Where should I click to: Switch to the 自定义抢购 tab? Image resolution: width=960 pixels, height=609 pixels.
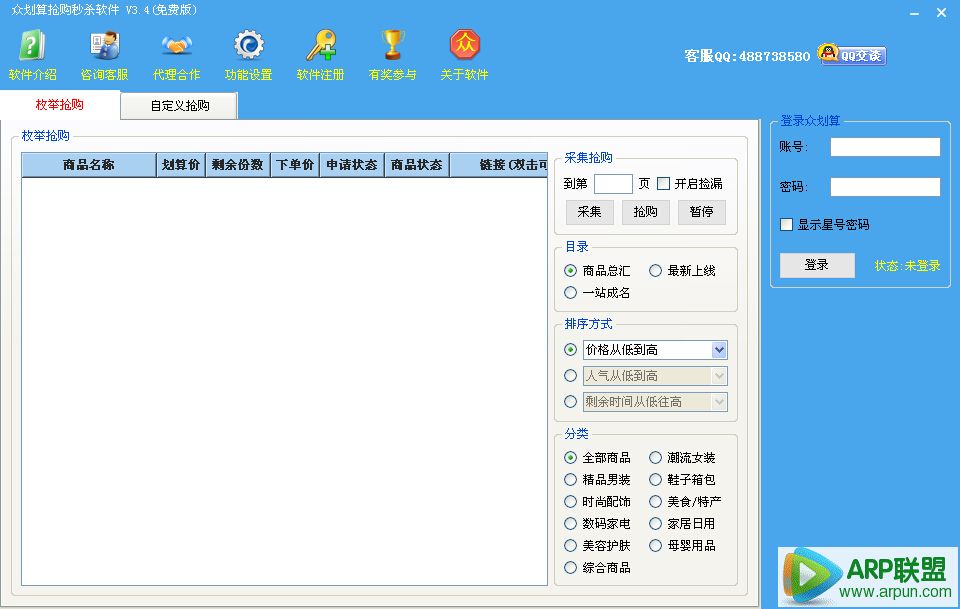(x=178, y=105)
